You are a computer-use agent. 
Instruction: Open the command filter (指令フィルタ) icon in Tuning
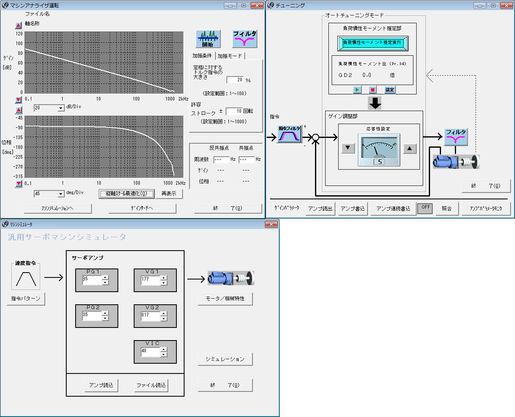coord(290,134)
